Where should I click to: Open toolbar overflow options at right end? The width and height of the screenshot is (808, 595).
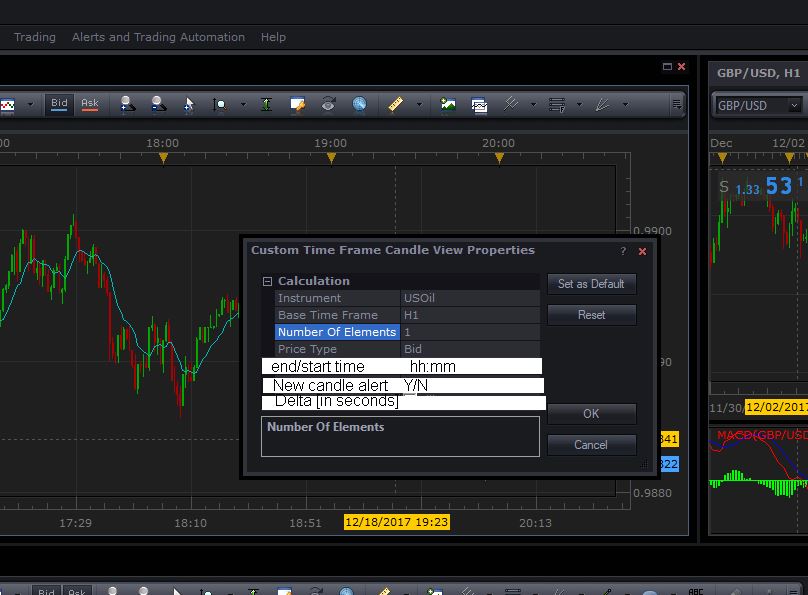click(677, 105)
